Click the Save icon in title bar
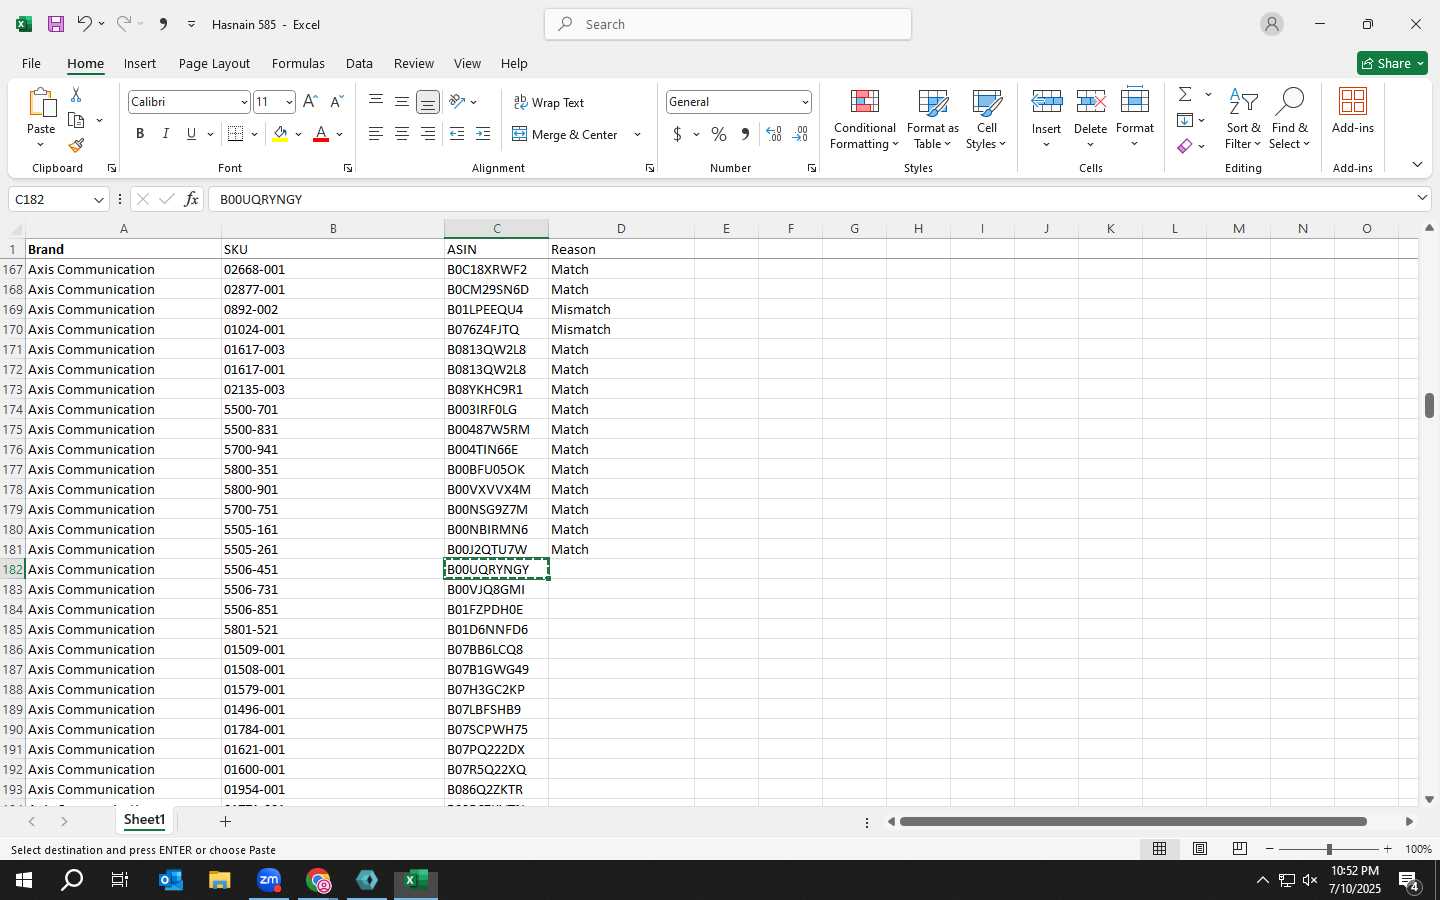 coord(56,24)
